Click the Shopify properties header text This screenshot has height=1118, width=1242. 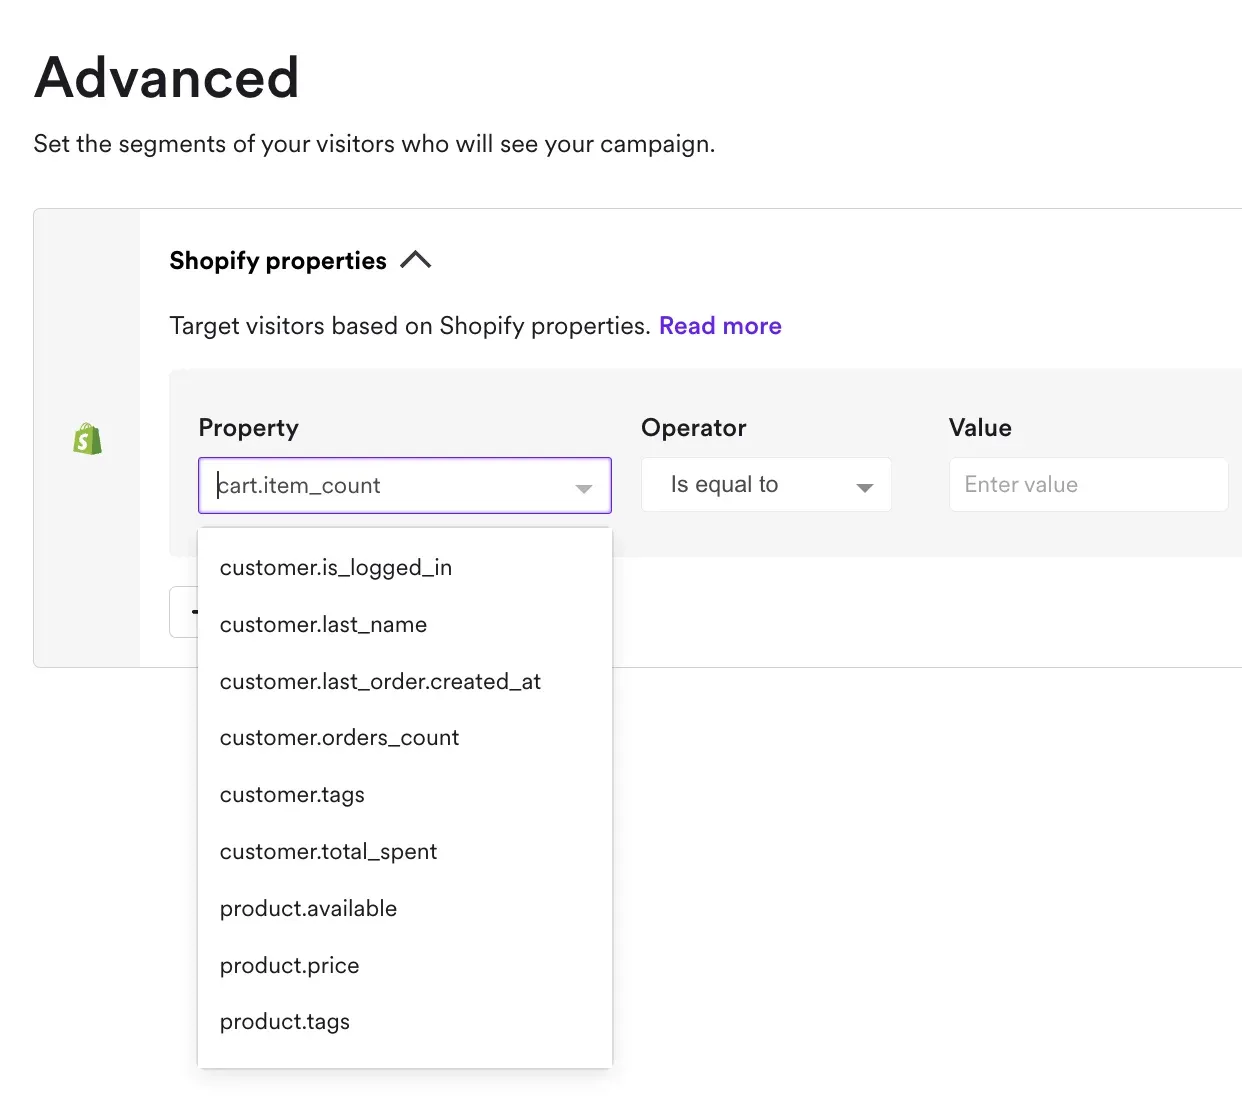pyautogui.click(x=277, y=260)
